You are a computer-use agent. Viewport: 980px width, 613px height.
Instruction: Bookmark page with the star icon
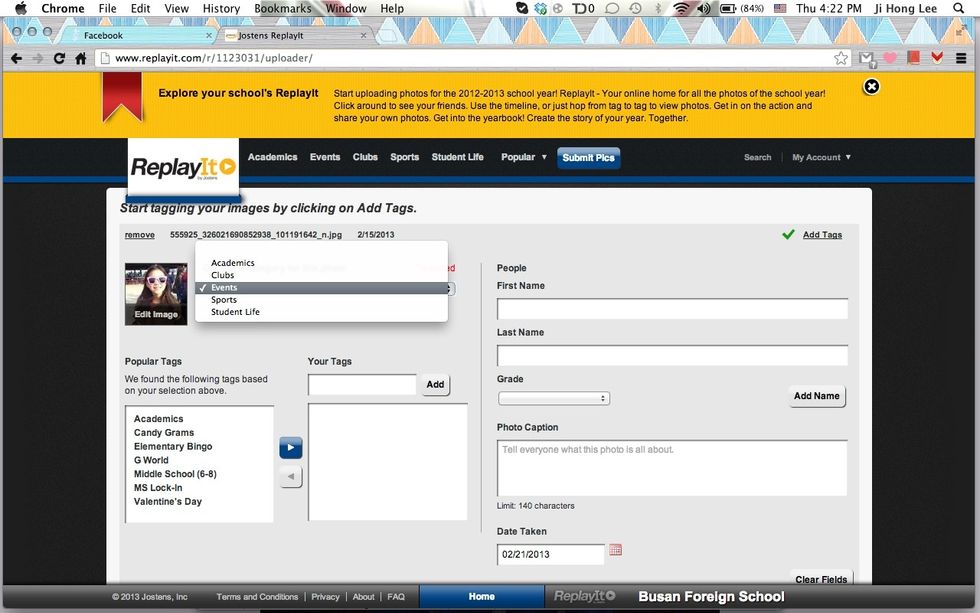pyautogui.click(x=841, y=59)
